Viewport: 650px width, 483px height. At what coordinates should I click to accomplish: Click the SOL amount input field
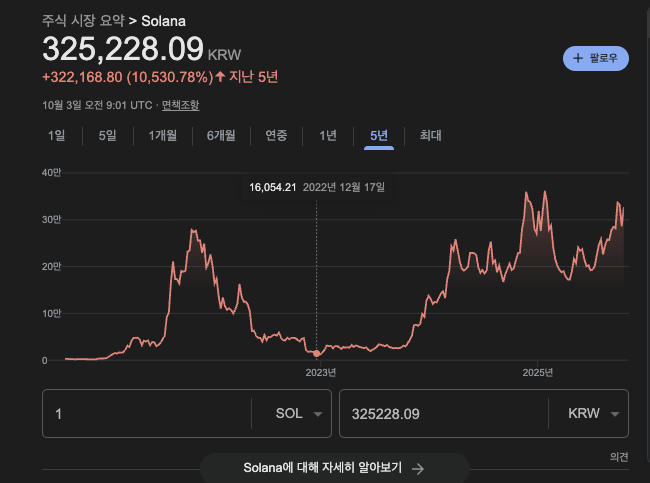pyautogui.click(x=145, y=414)
